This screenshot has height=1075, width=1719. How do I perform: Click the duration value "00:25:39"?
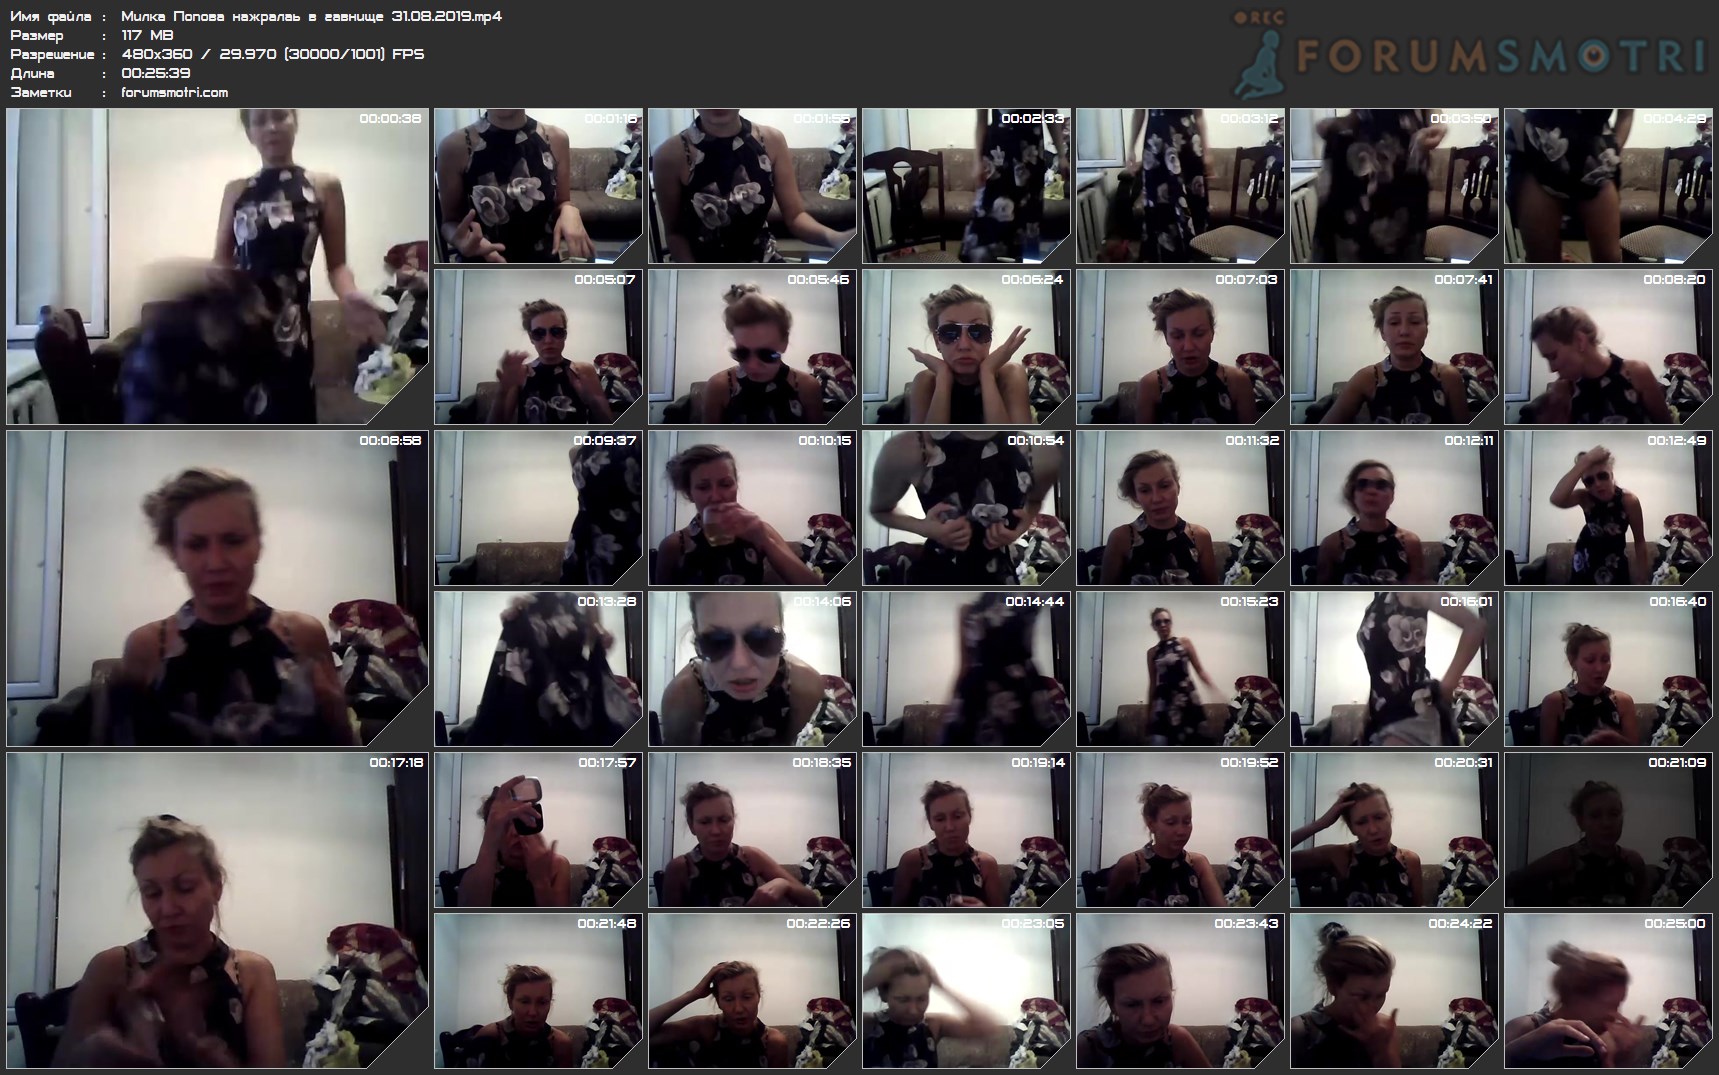pyautogui.click(x=155, y=73)
